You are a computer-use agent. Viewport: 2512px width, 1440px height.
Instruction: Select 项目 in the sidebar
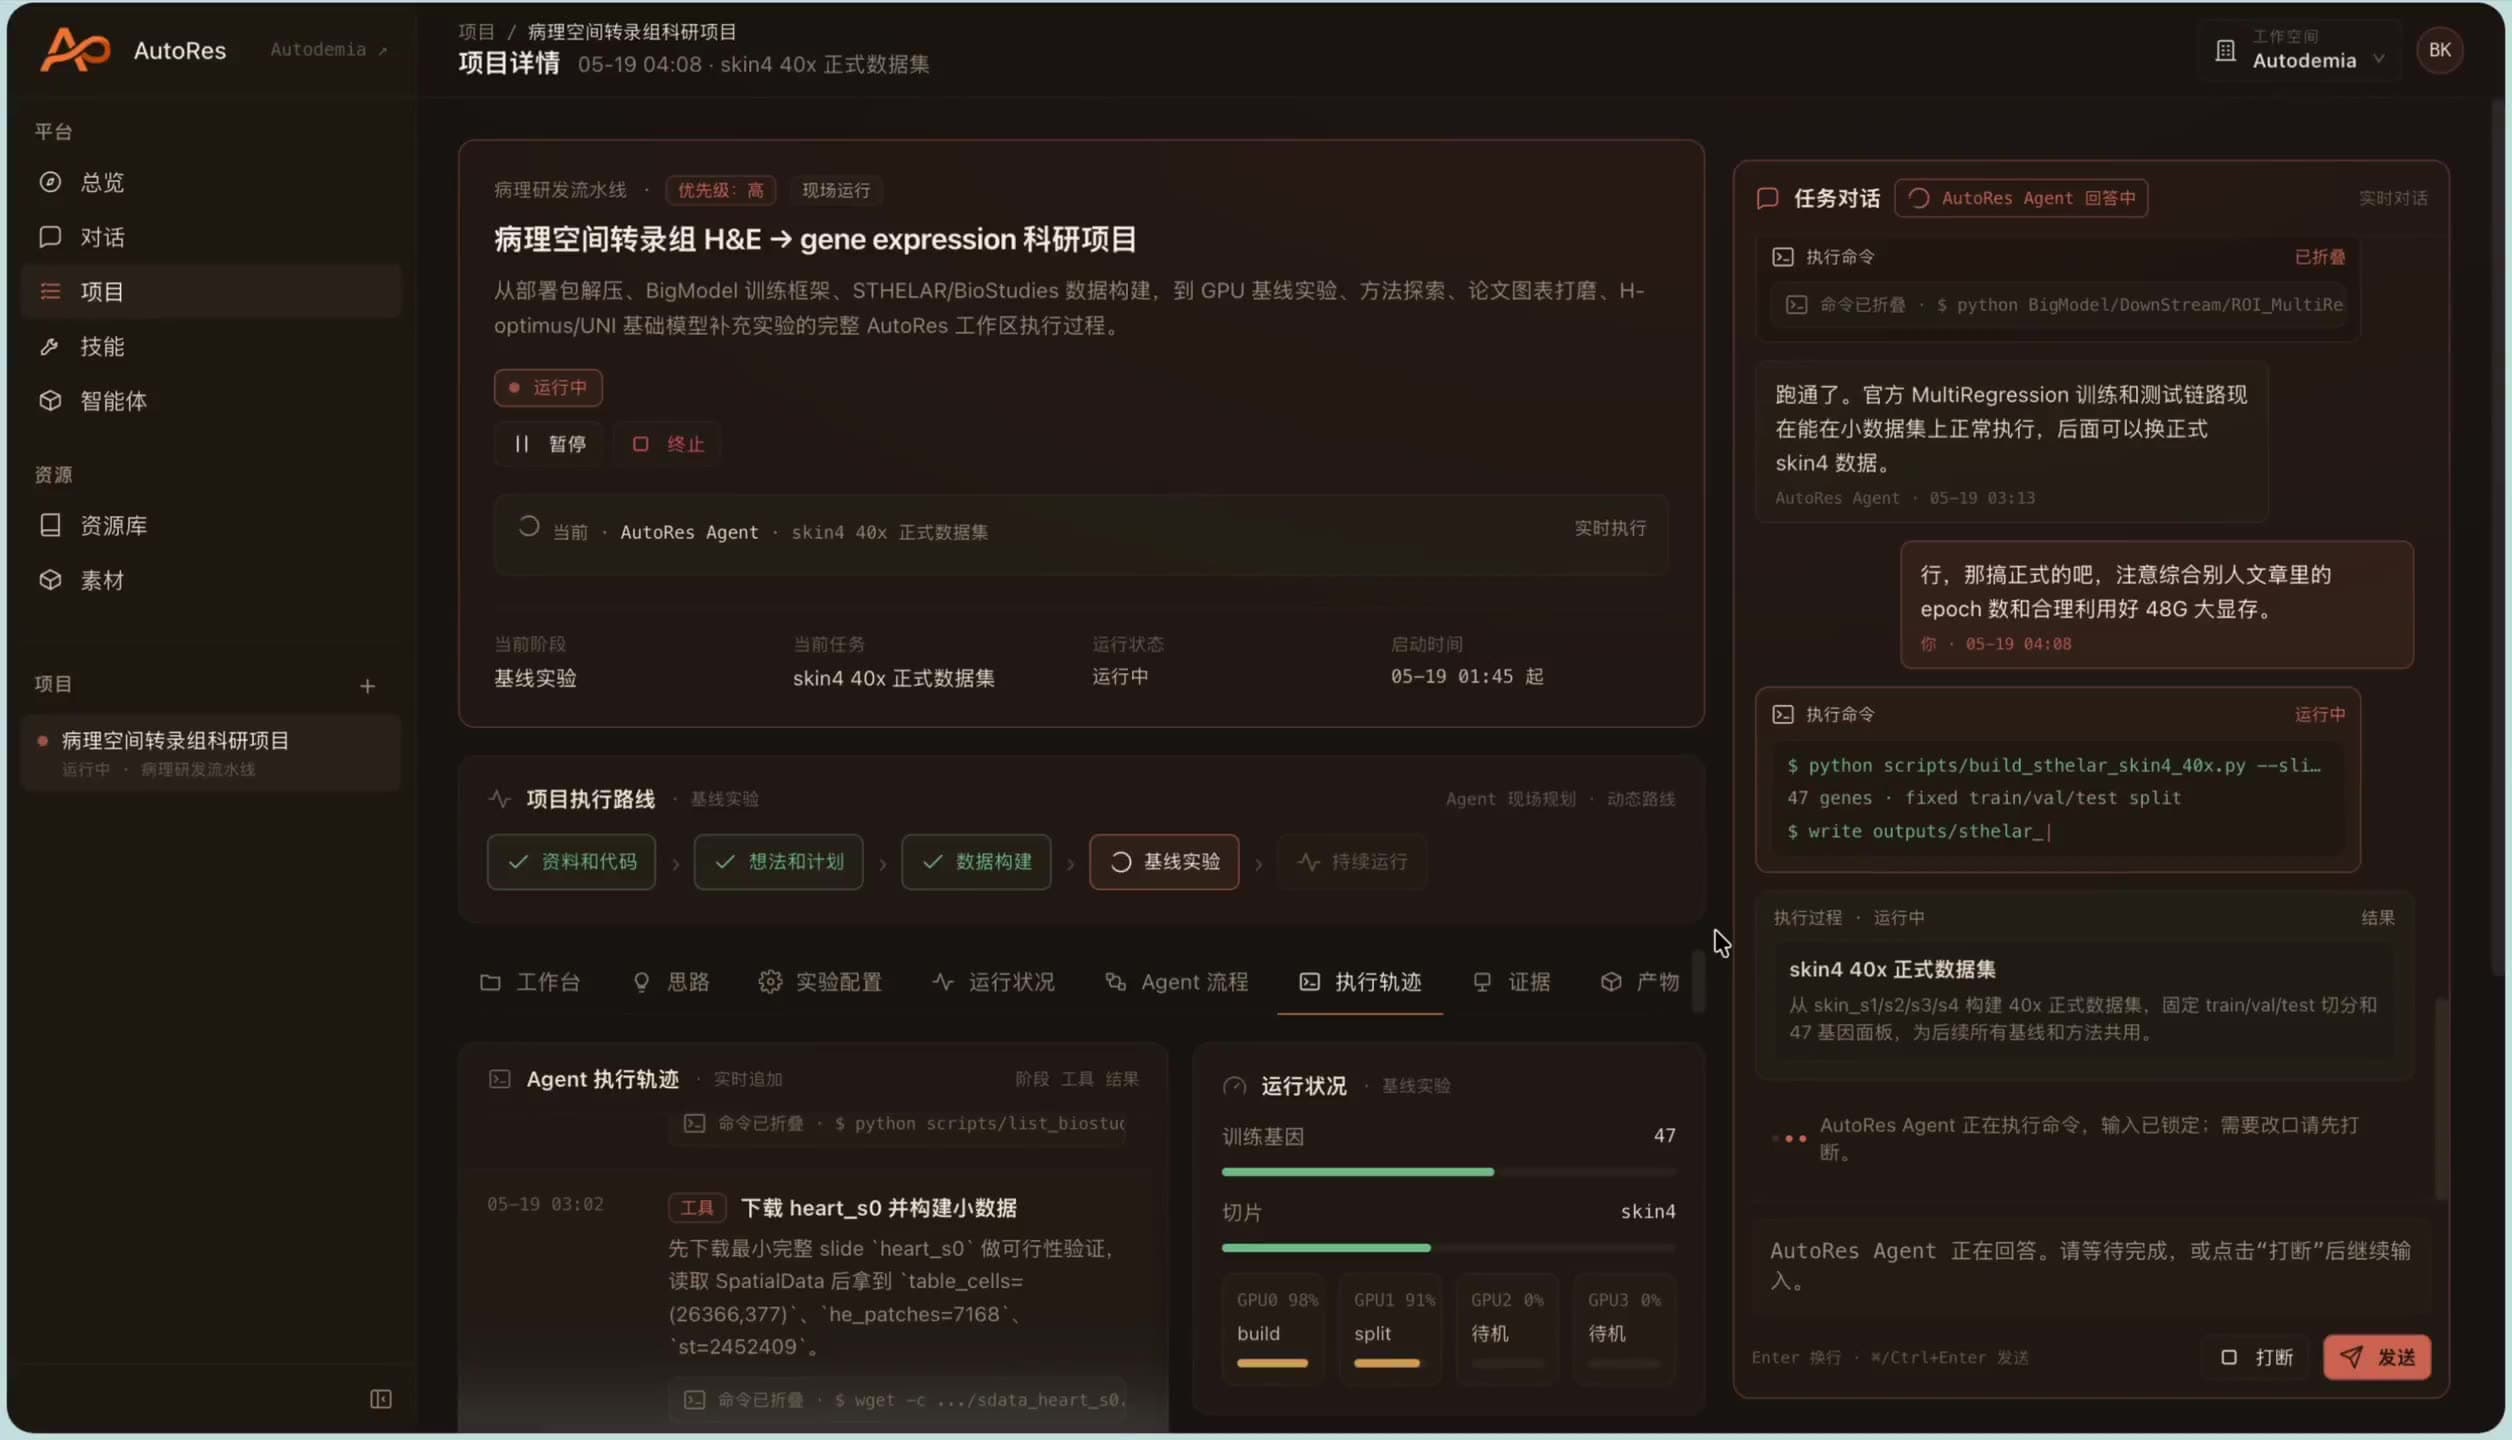210,291
